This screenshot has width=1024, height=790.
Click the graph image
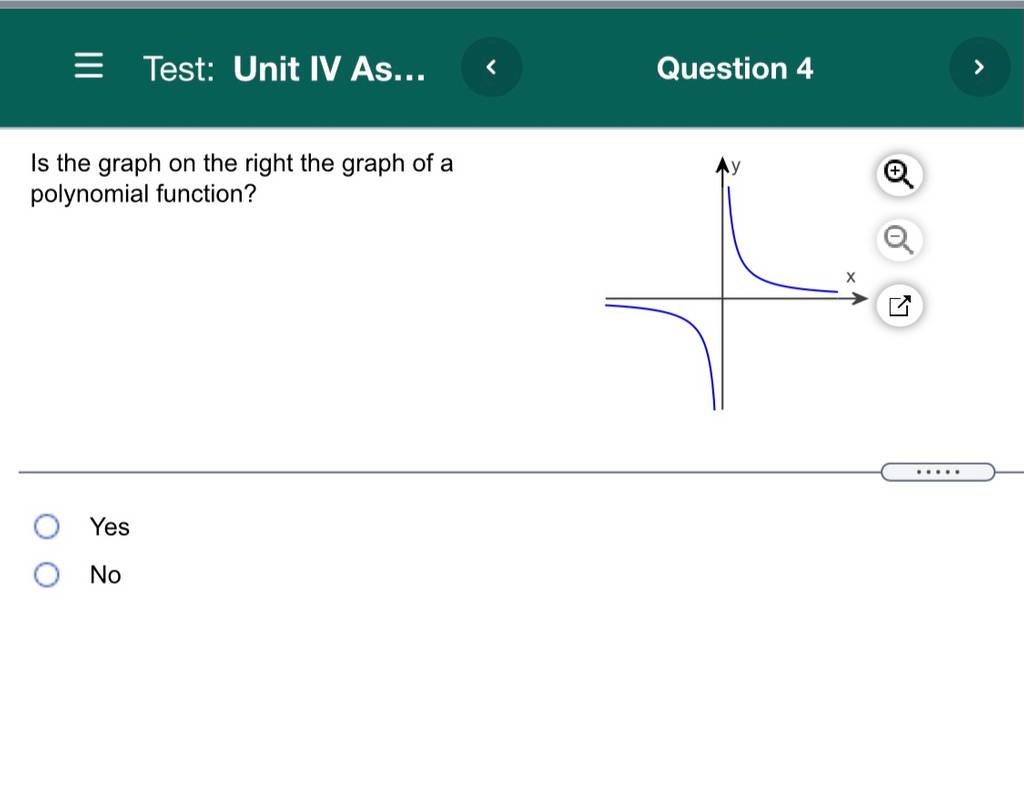tap(736, 283)
